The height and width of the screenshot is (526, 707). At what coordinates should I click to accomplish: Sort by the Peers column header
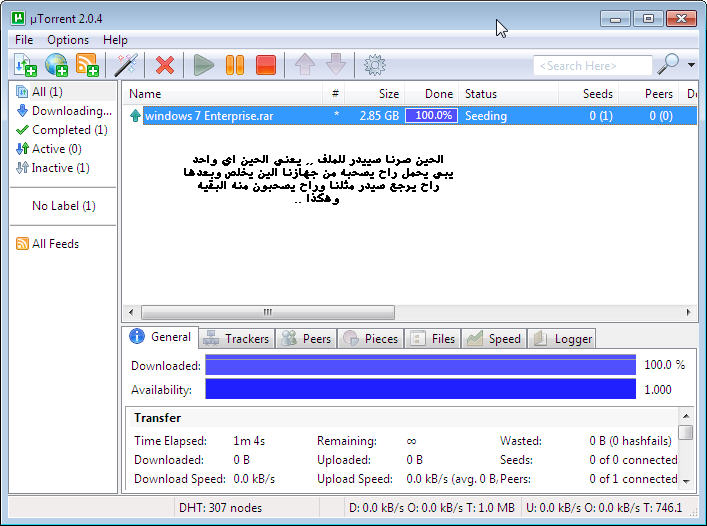[x=648, y=94]
